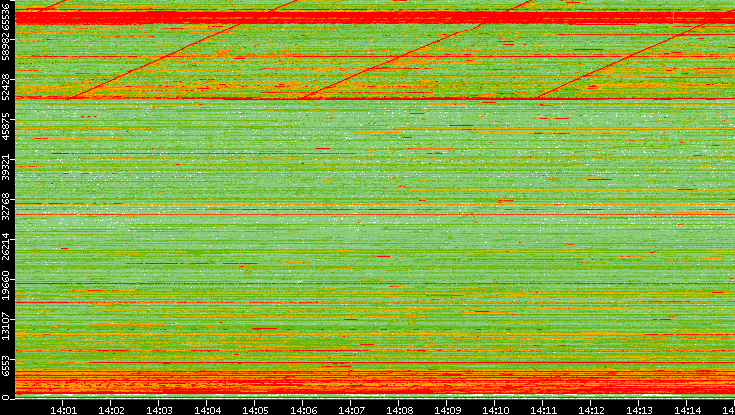Select the 14:07 time axis label

point(351,410)
